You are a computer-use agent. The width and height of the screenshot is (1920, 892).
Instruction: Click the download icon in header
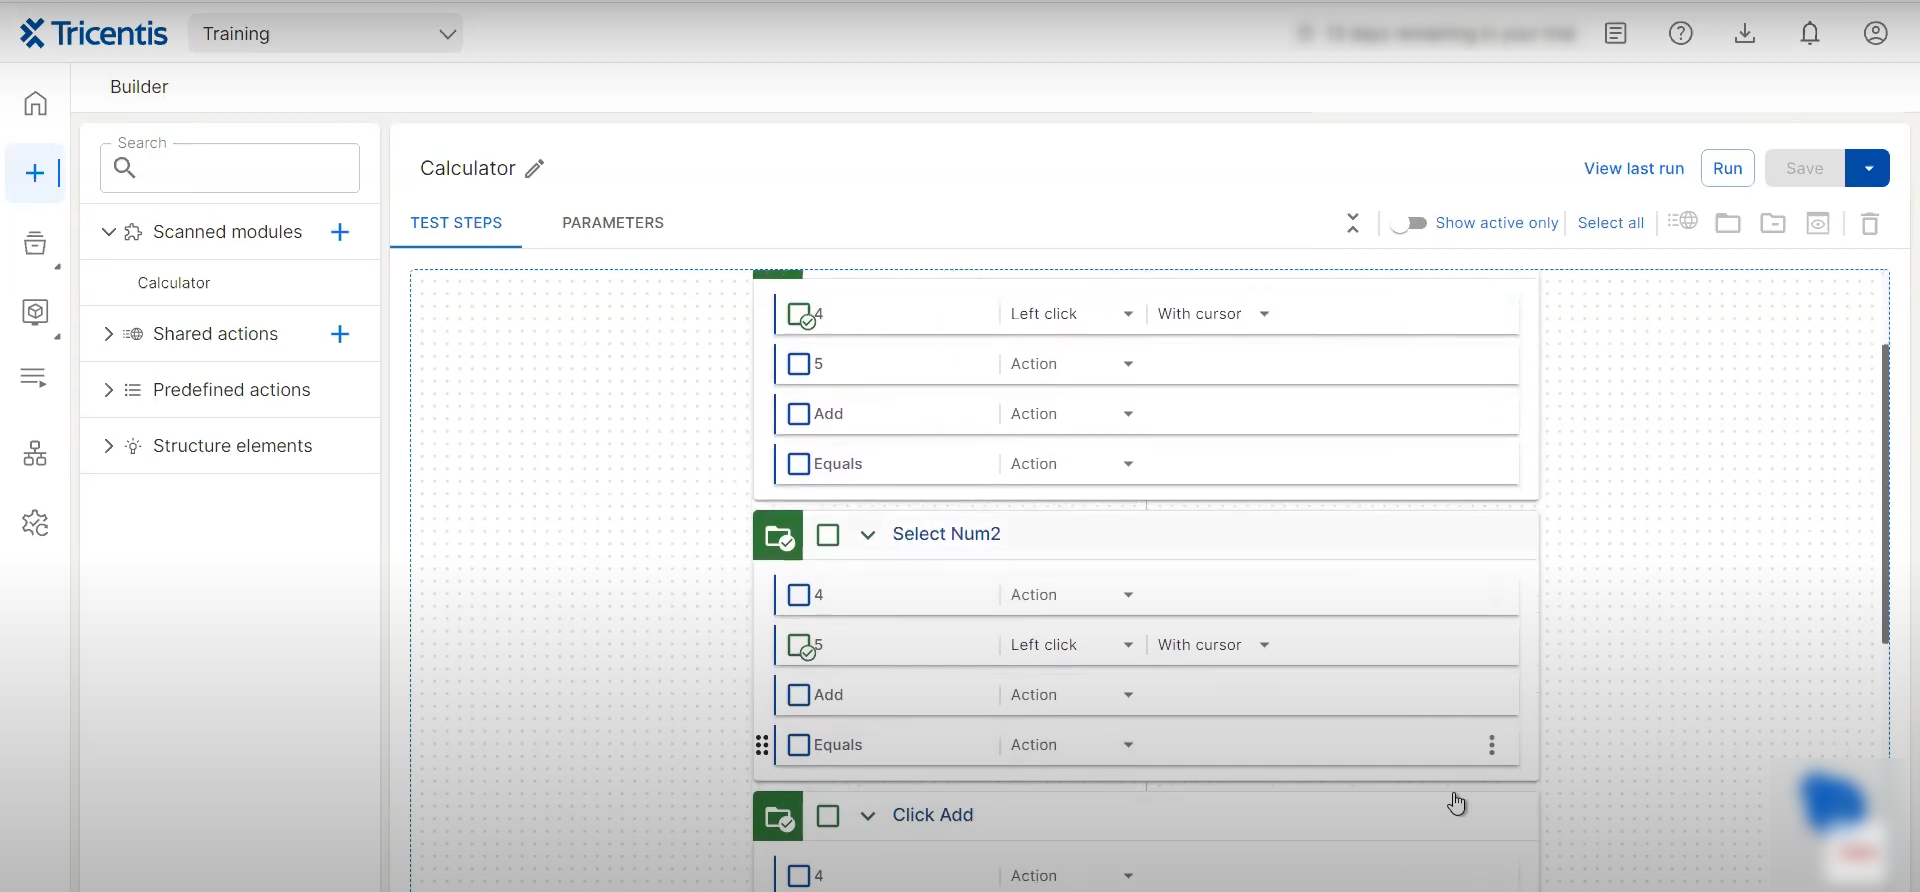(1745, 33)
